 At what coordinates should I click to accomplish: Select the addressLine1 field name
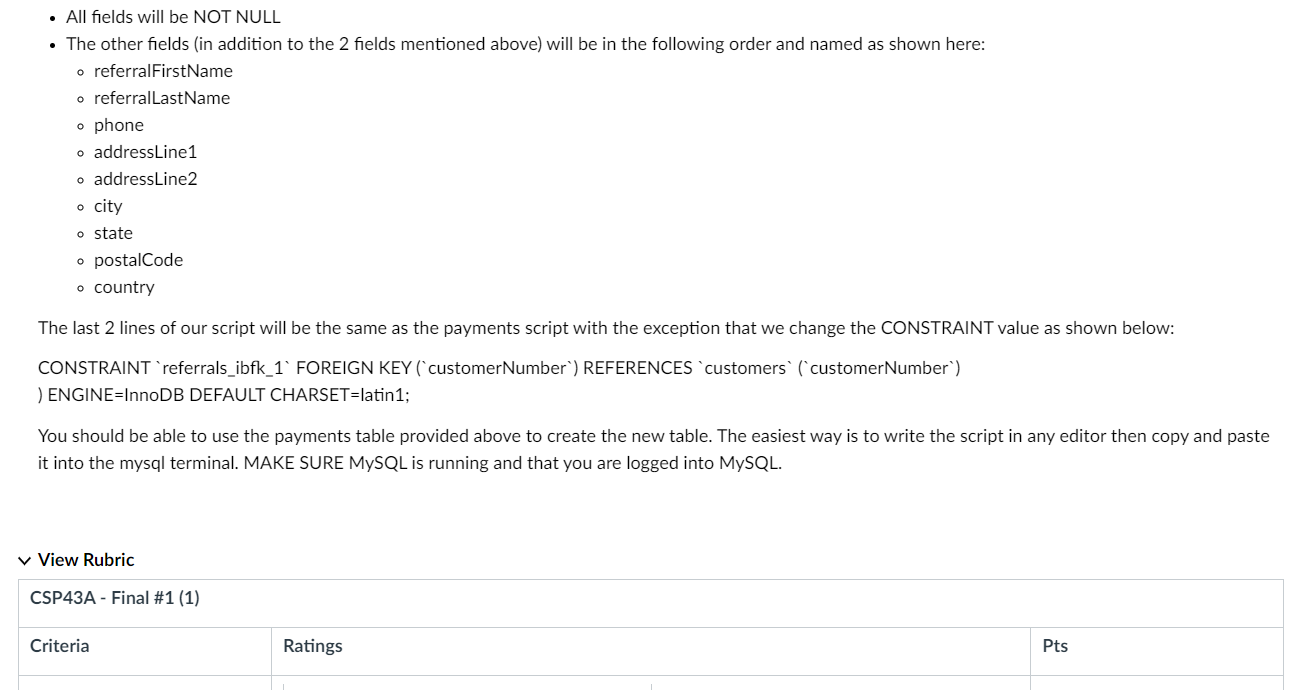coord(145,152)
